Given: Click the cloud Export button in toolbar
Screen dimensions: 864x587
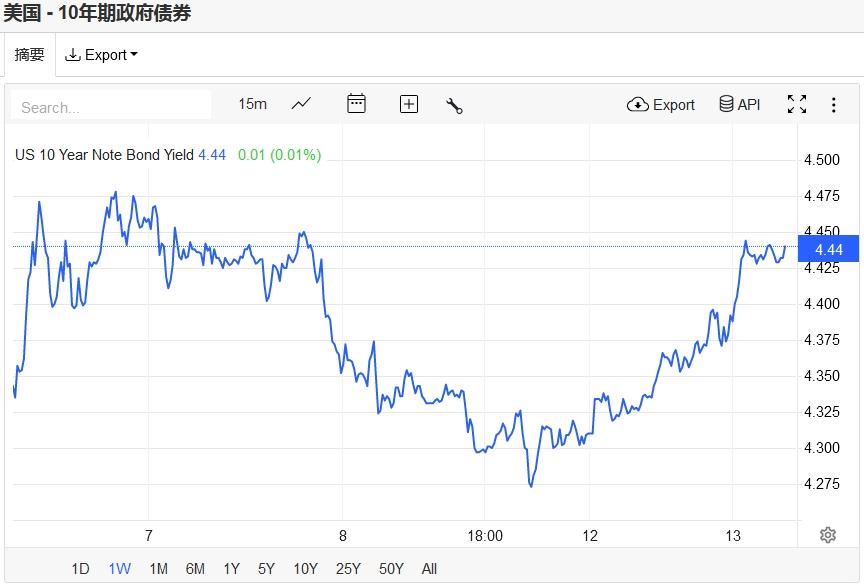Looking at the screenshot, I should (661, 104).
